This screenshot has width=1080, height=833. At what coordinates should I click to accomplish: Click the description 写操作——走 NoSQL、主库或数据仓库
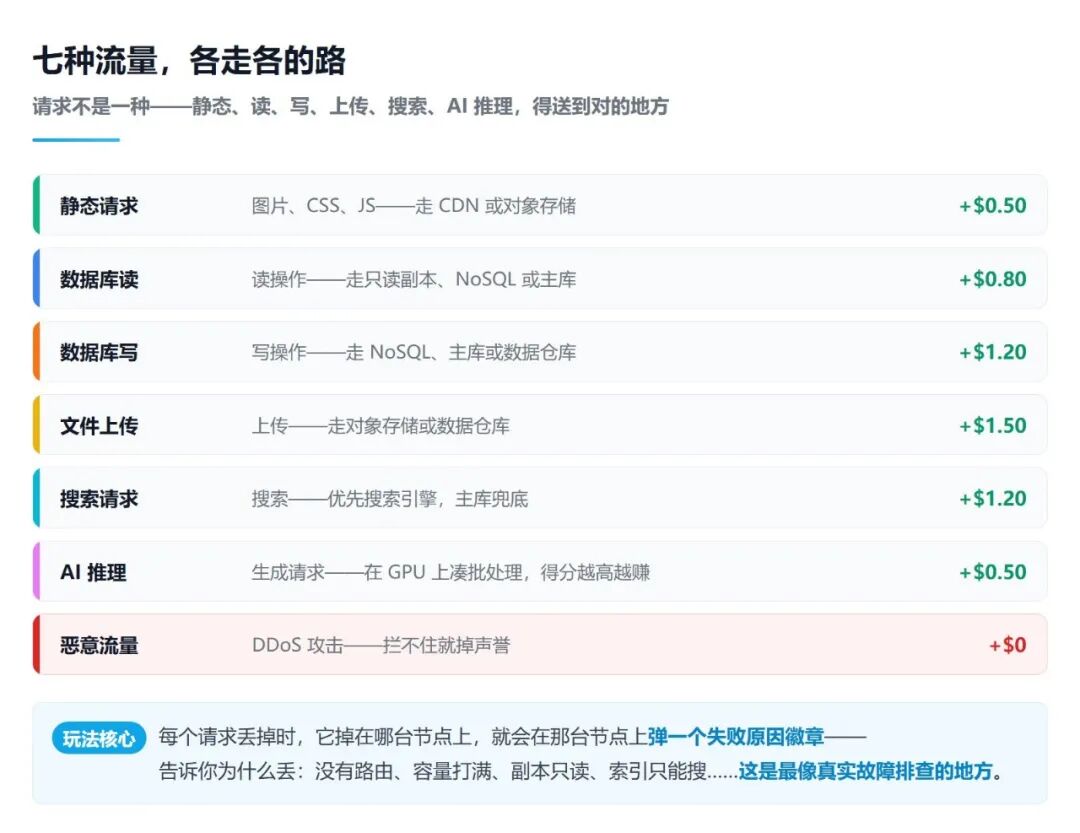click(x=414, y=352)
